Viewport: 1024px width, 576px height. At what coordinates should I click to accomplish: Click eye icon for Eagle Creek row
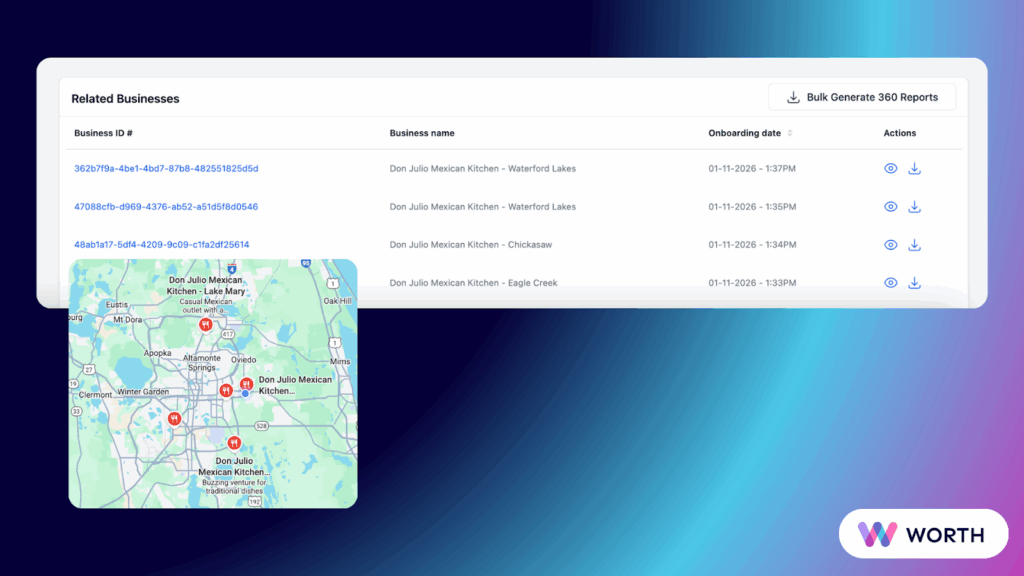coord(891,283)
